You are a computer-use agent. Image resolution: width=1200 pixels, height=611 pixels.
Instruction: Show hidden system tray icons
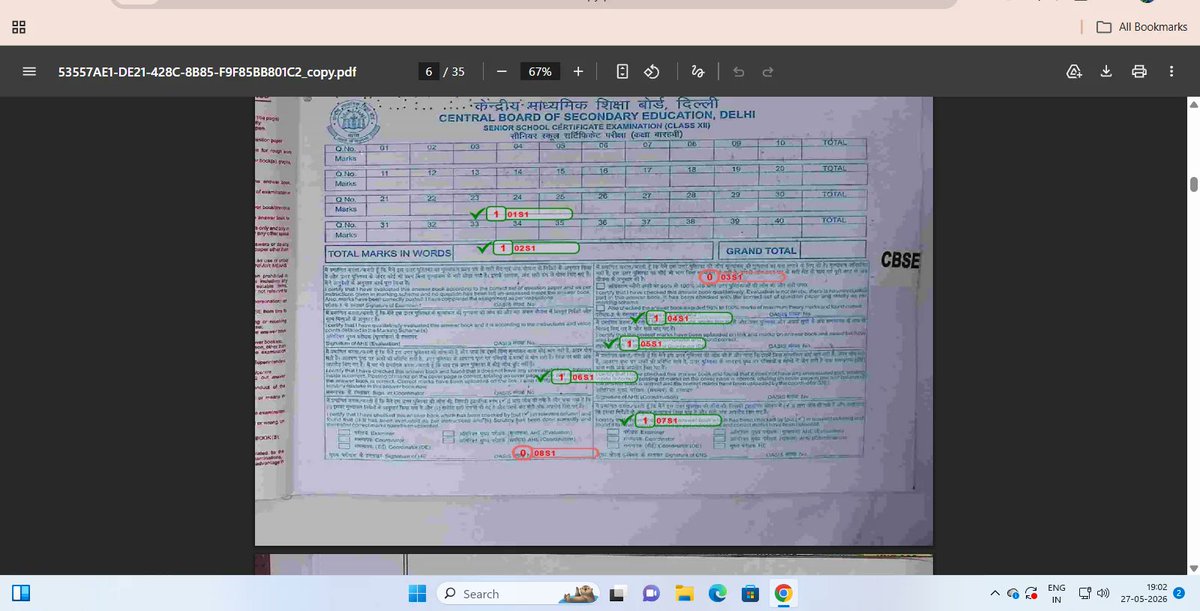click(995, 592)
